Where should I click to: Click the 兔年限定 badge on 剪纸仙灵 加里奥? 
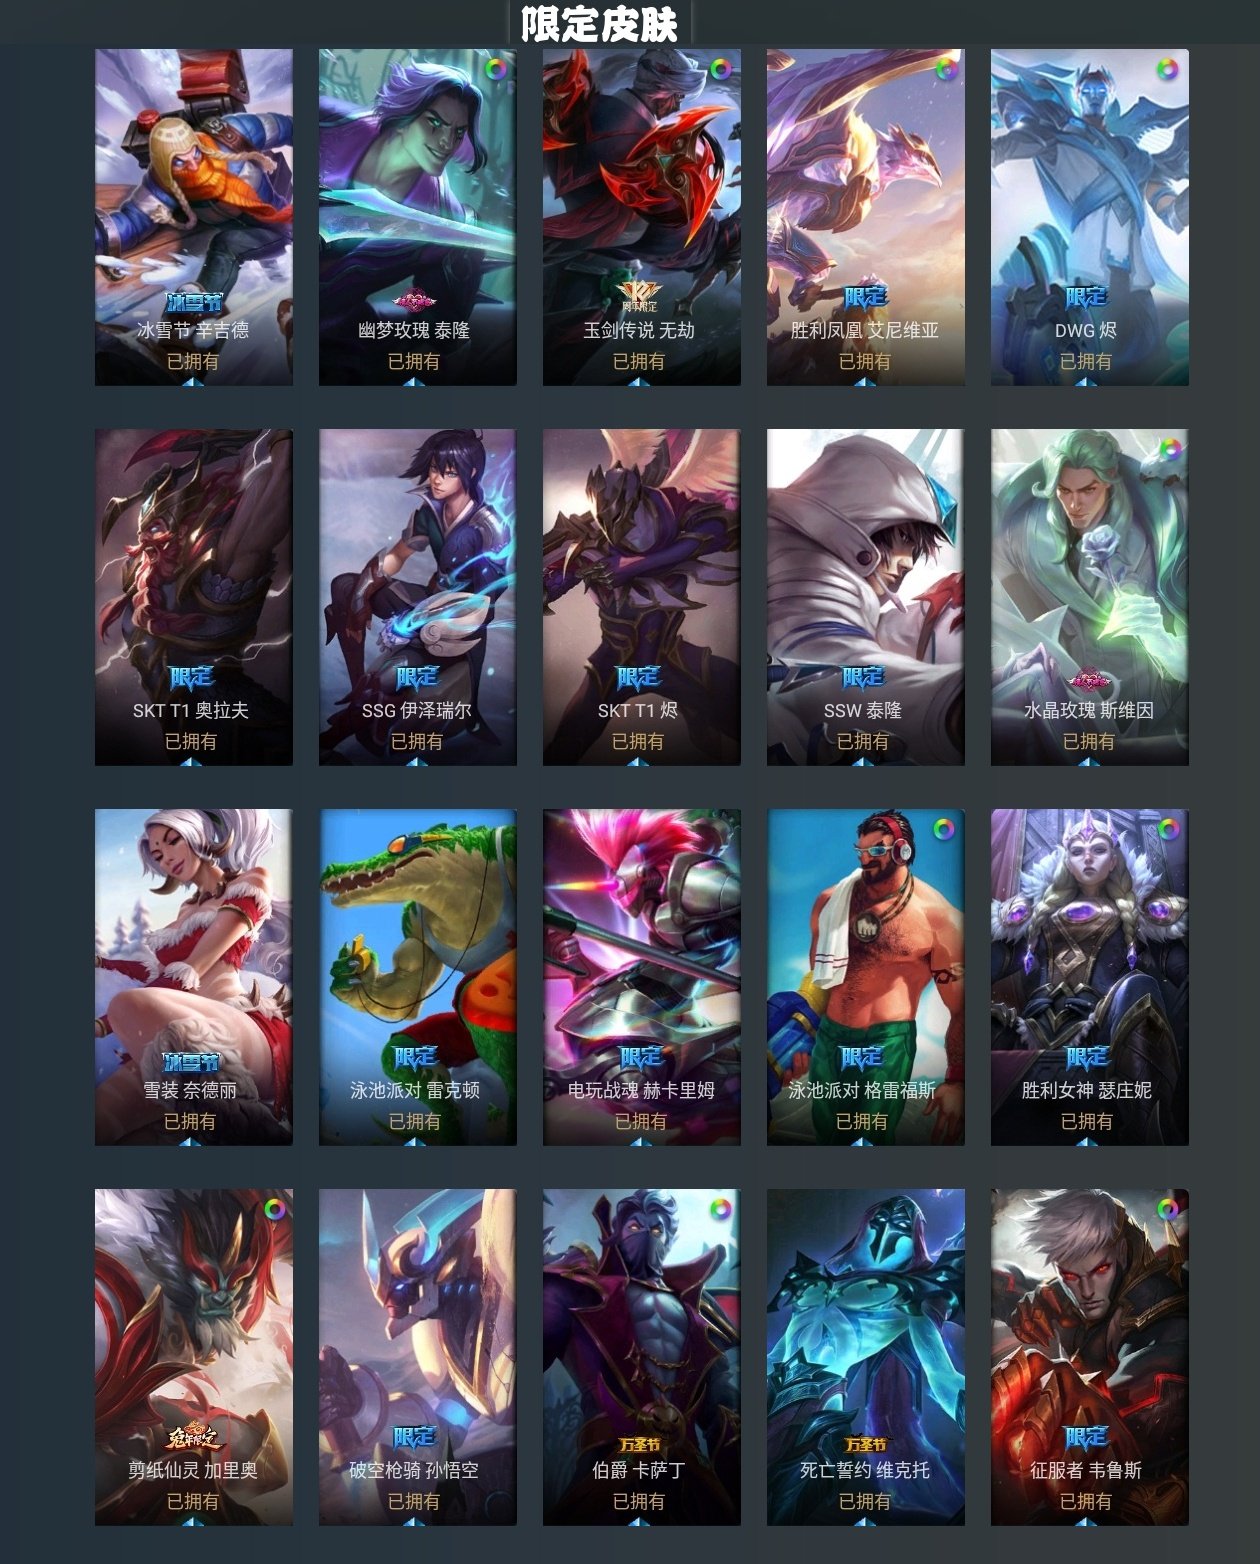(193, 1437)
